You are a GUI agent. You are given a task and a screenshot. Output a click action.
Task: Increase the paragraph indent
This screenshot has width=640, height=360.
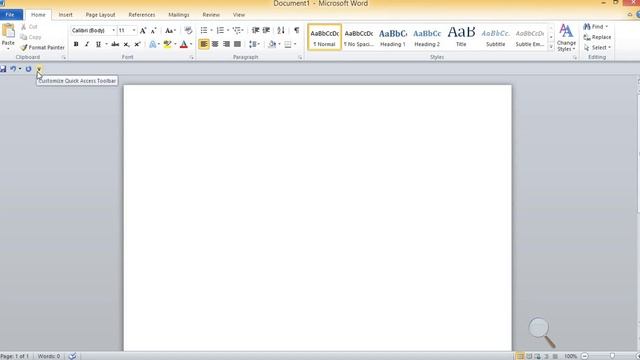coord(266,31)
